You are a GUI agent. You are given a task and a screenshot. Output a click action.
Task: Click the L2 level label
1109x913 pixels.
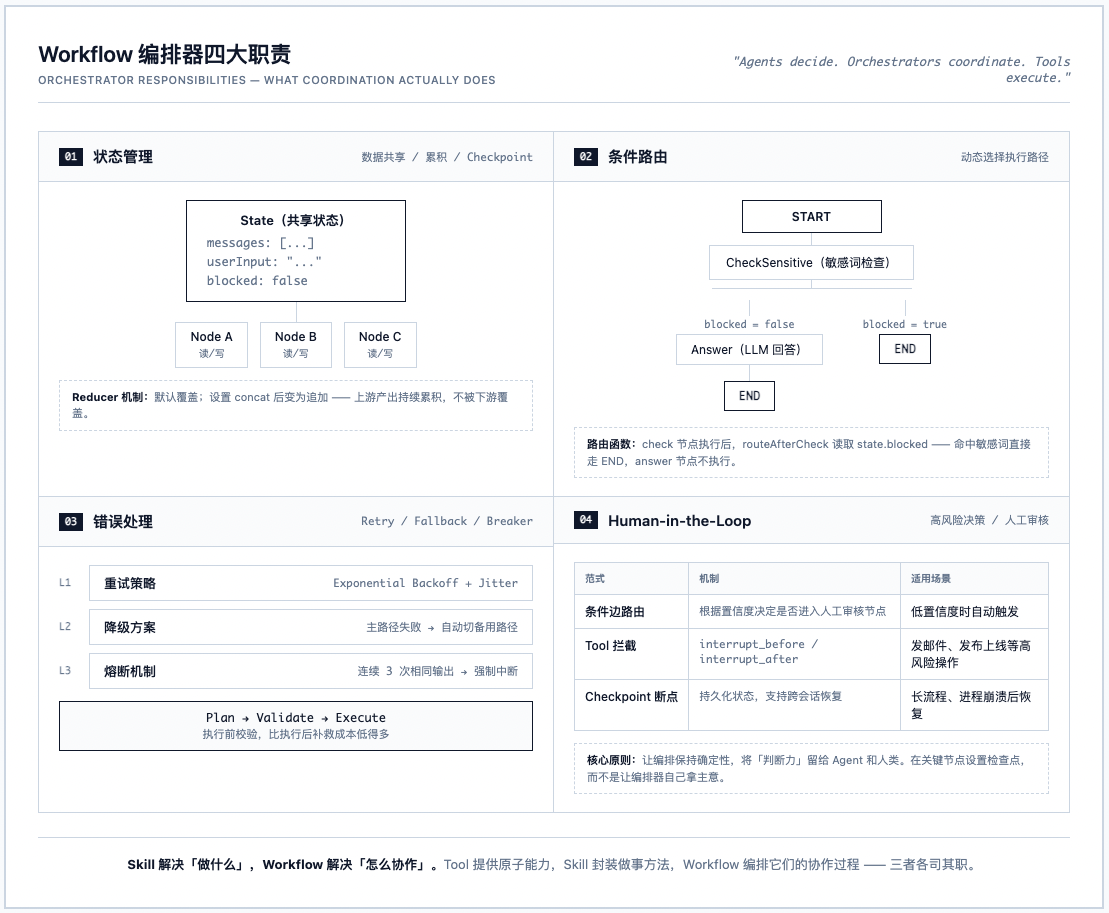tap(65, 627)
